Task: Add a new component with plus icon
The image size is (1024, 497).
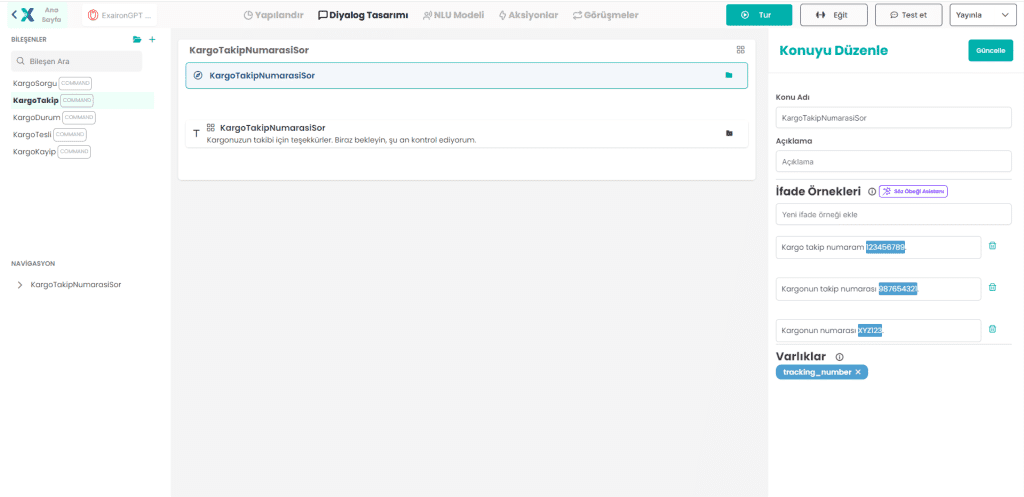Action: 152,39
